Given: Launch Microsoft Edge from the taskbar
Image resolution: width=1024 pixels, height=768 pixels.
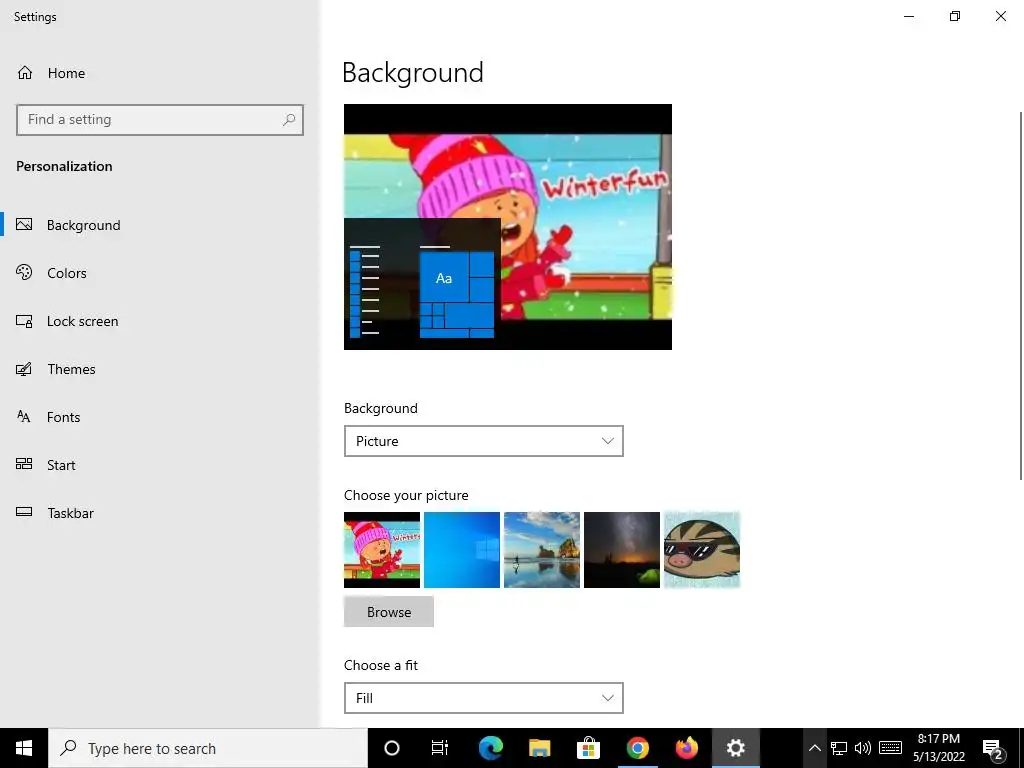Looking at the screenshot, I should [x=490, y=748].
